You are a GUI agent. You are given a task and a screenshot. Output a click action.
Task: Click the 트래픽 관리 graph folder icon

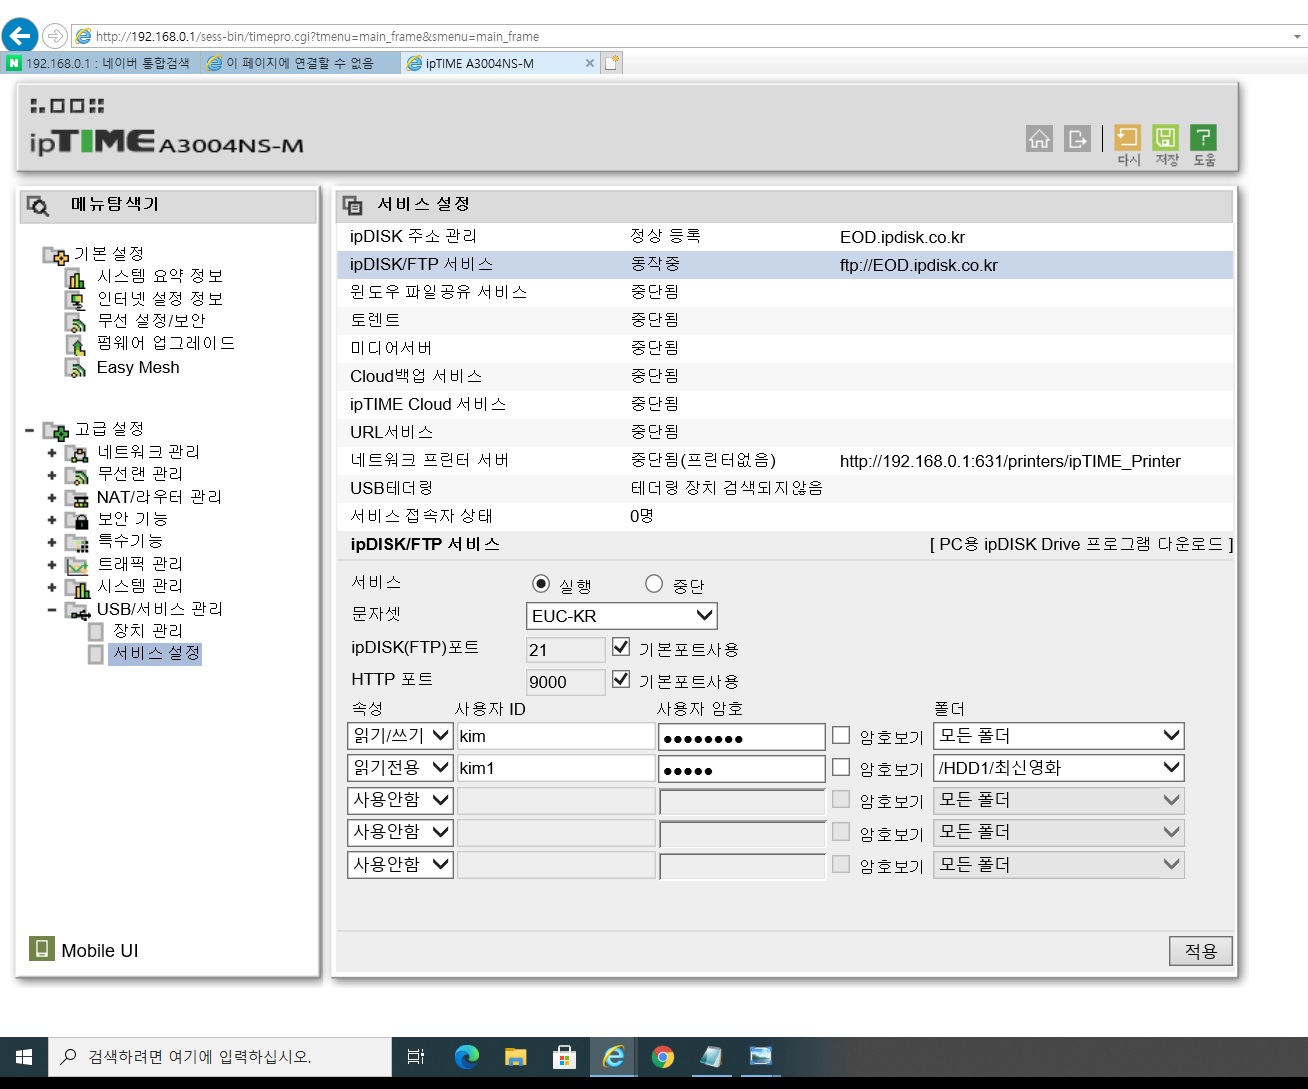pos(77,564)
